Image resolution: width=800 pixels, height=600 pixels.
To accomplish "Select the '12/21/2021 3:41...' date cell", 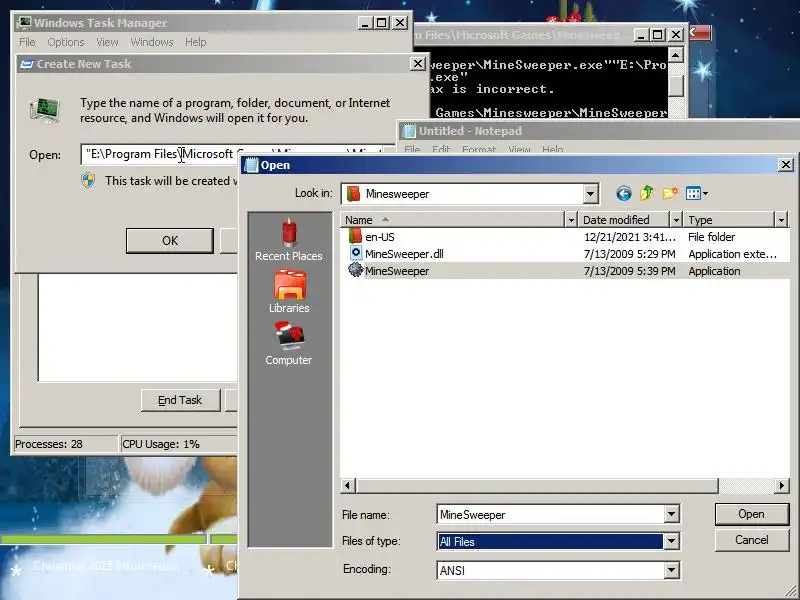I will (x=630, y=237).
